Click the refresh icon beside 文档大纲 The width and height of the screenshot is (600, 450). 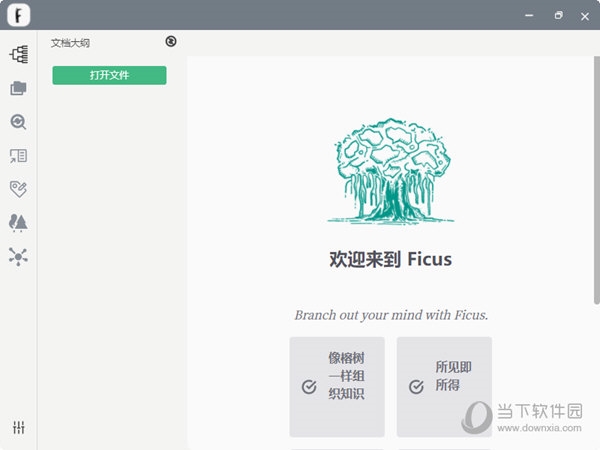click(x=171, y=41)
